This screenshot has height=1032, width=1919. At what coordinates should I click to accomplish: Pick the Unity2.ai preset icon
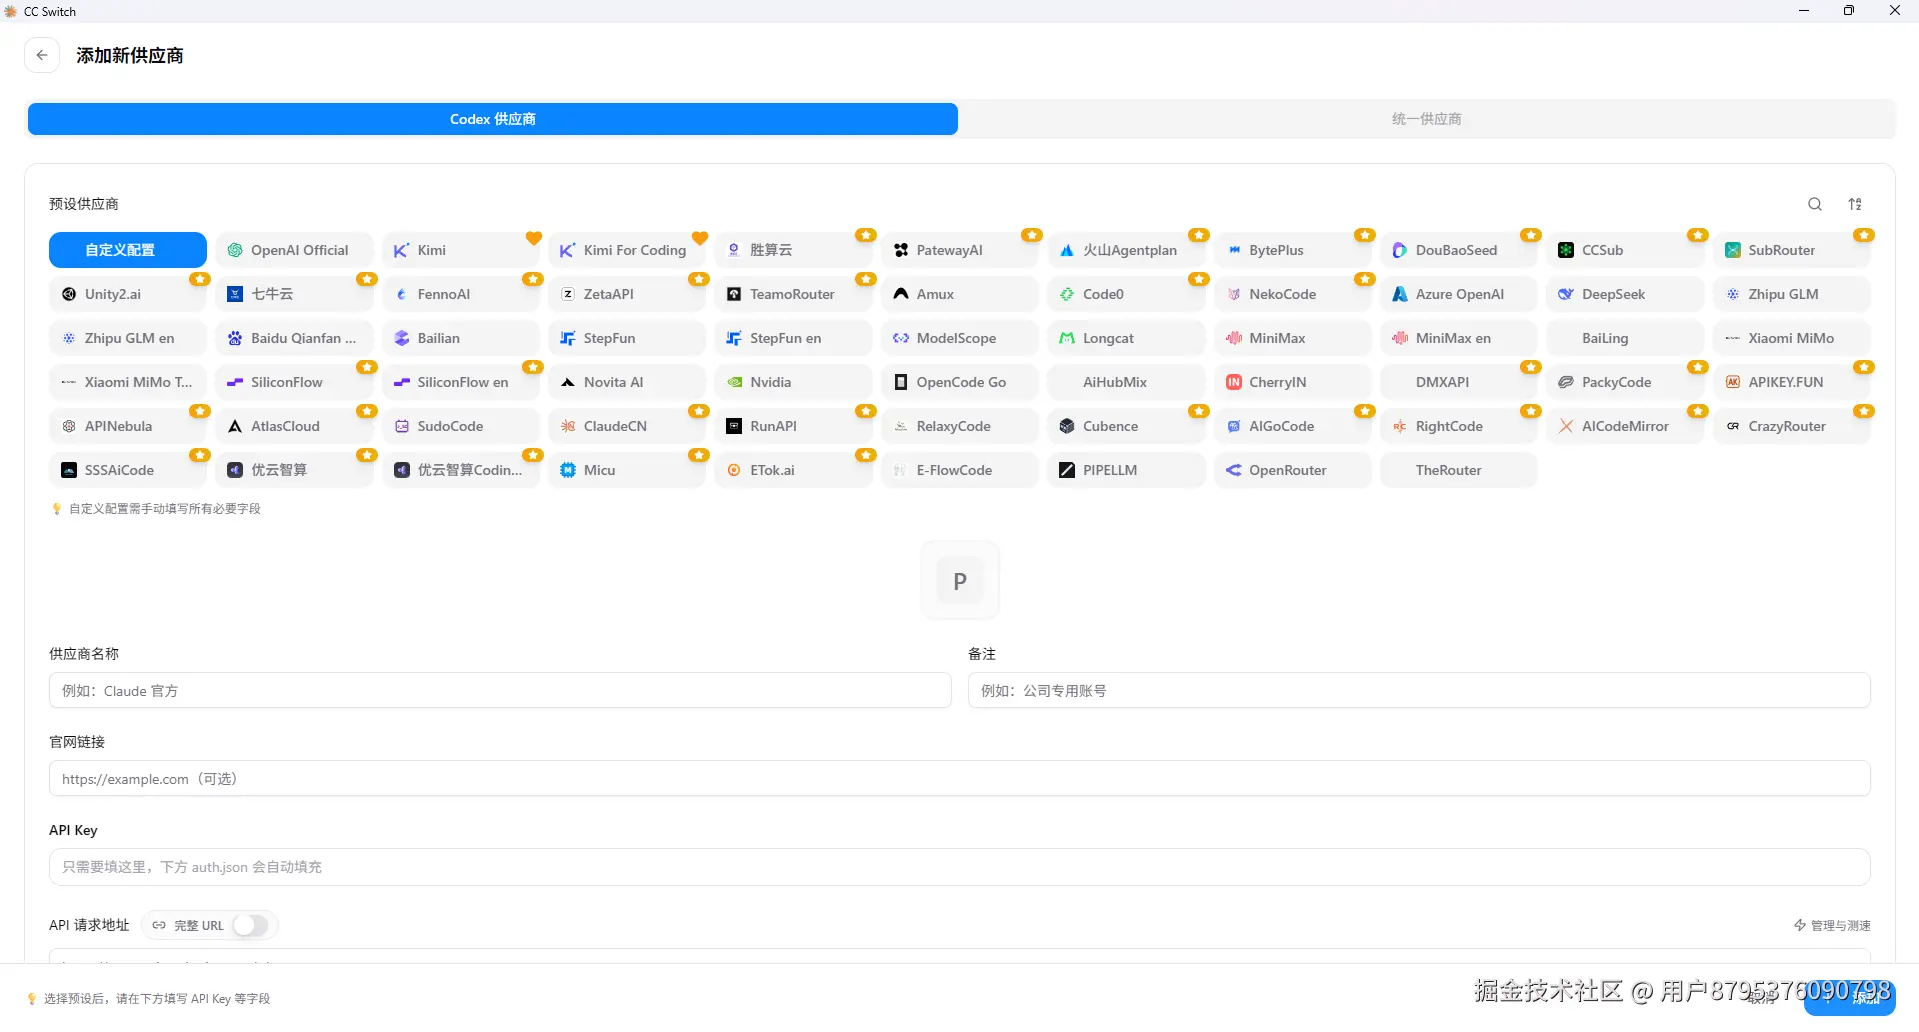coord(69,294)
